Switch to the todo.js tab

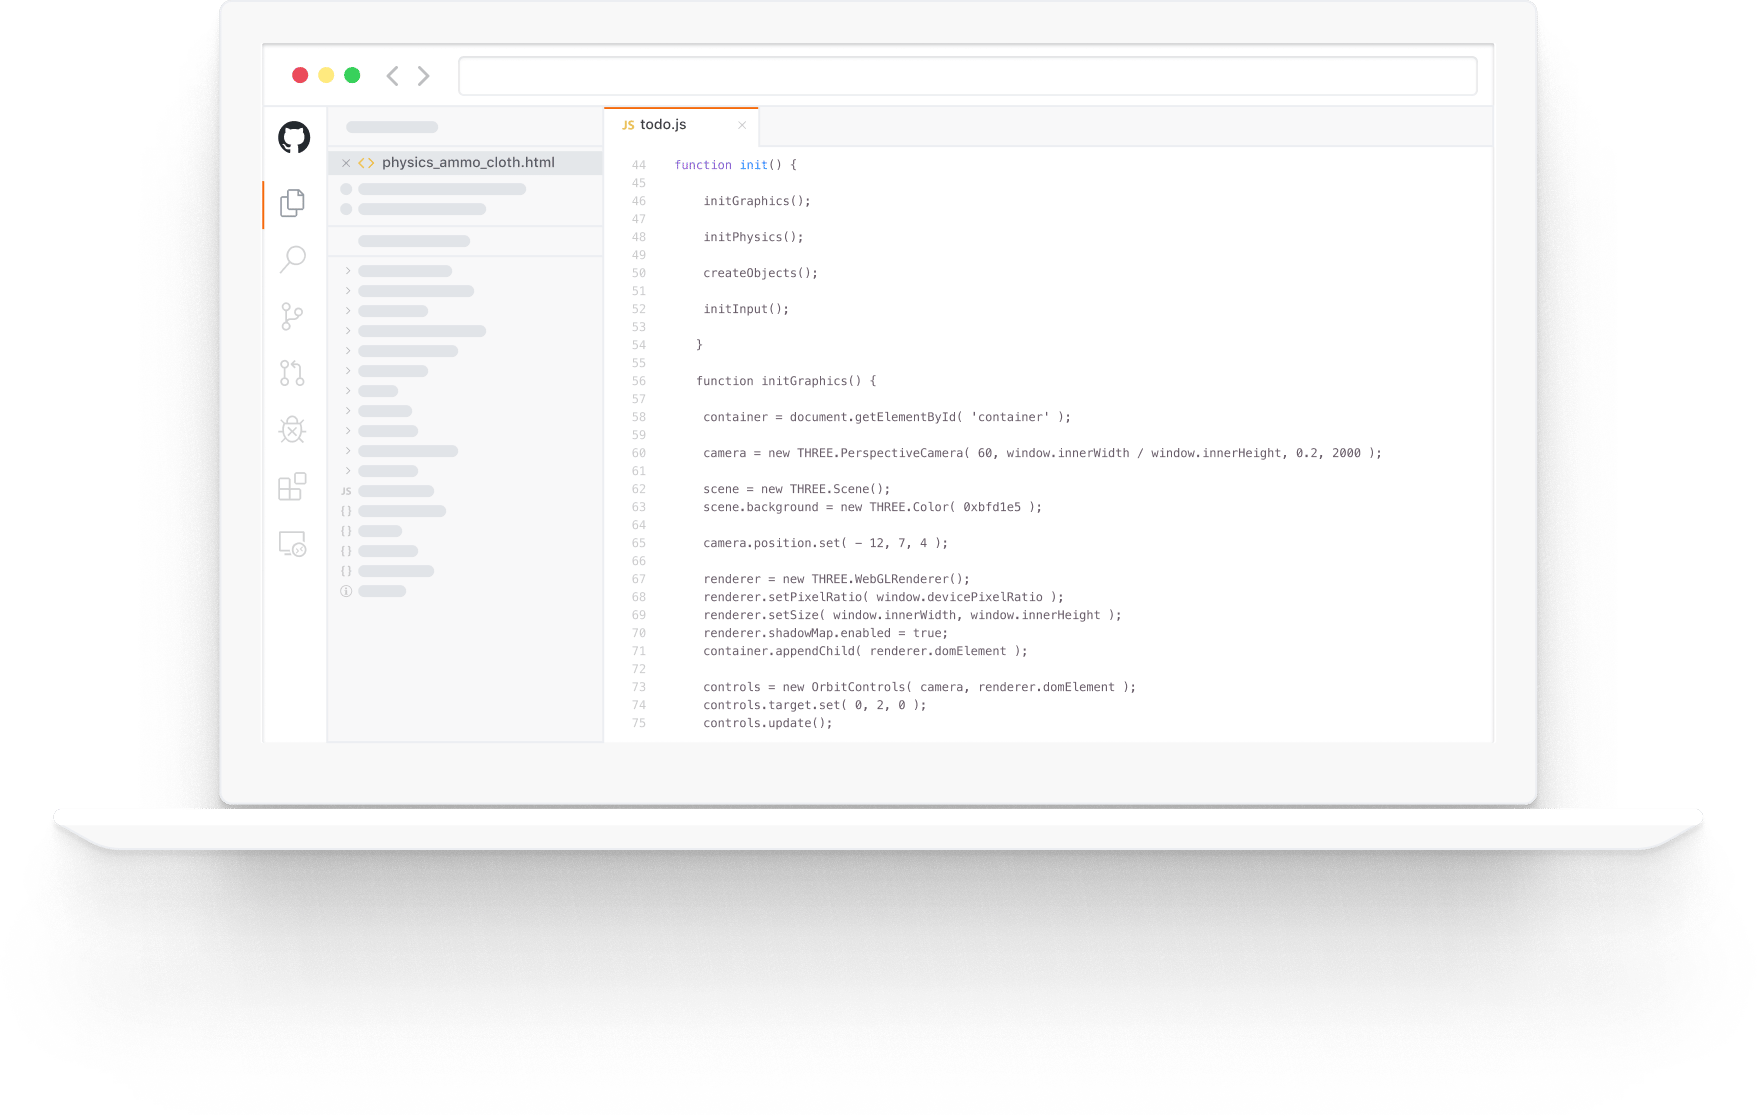tap(663, 125)
